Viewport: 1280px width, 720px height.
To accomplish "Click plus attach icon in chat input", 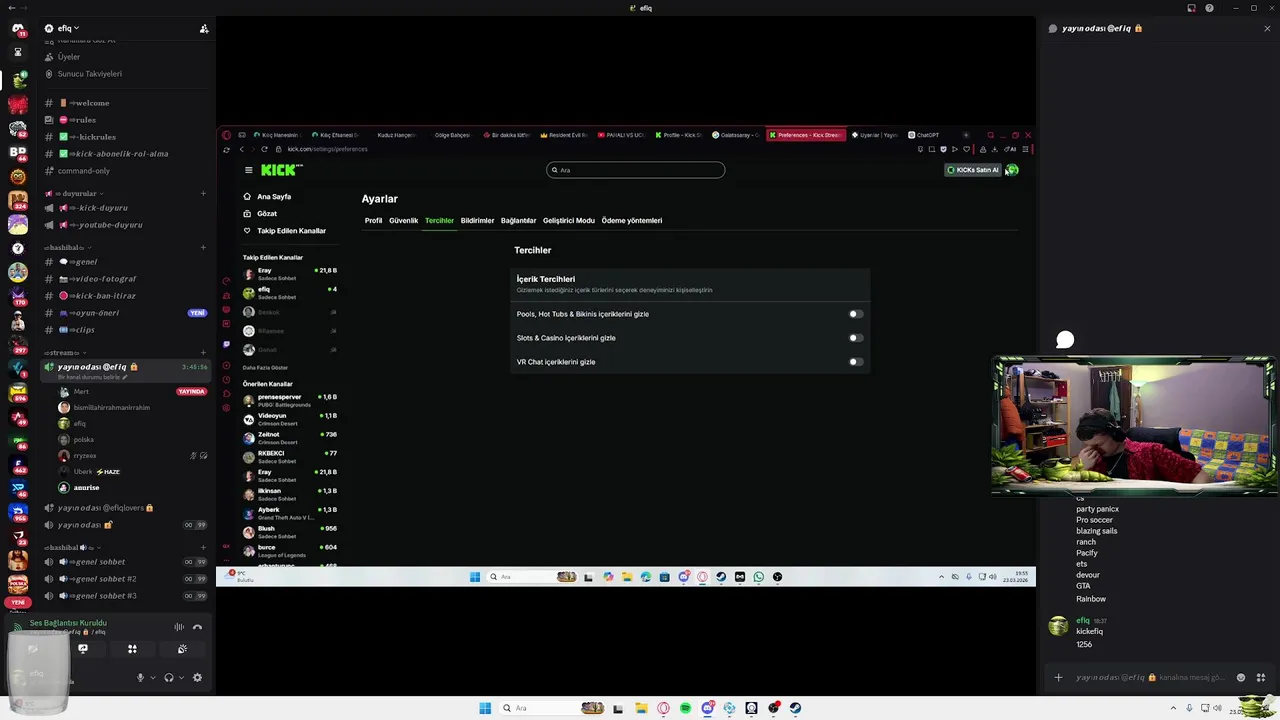I will [x=1058, y=677].
